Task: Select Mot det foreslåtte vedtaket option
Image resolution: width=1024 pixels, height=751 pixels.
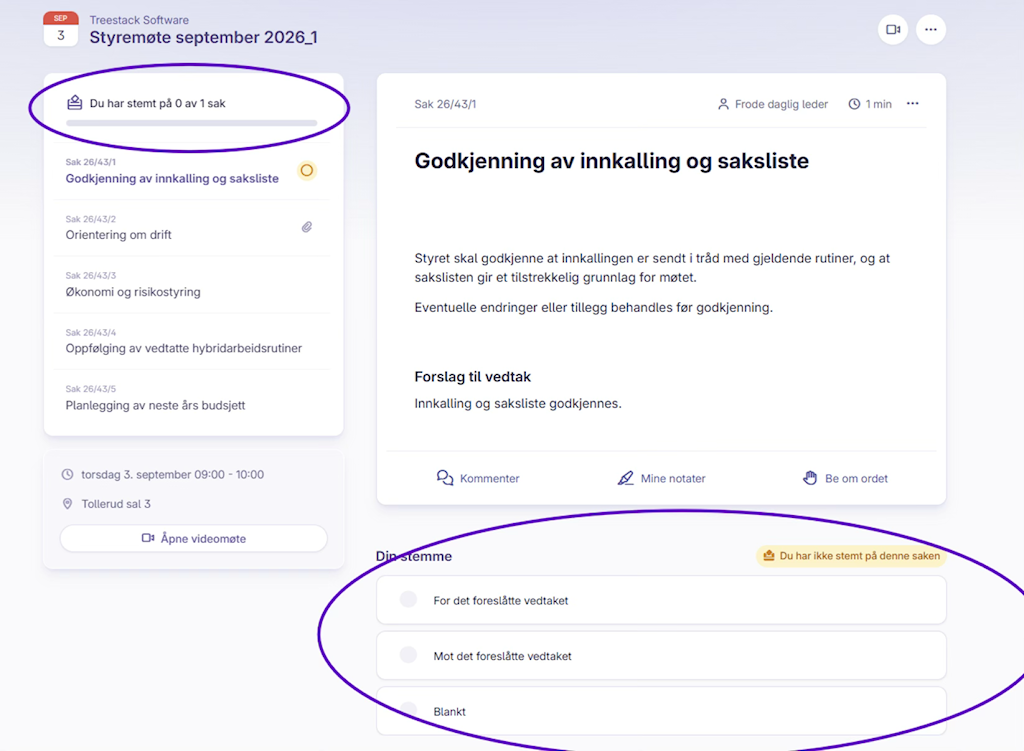Action: 661,656
